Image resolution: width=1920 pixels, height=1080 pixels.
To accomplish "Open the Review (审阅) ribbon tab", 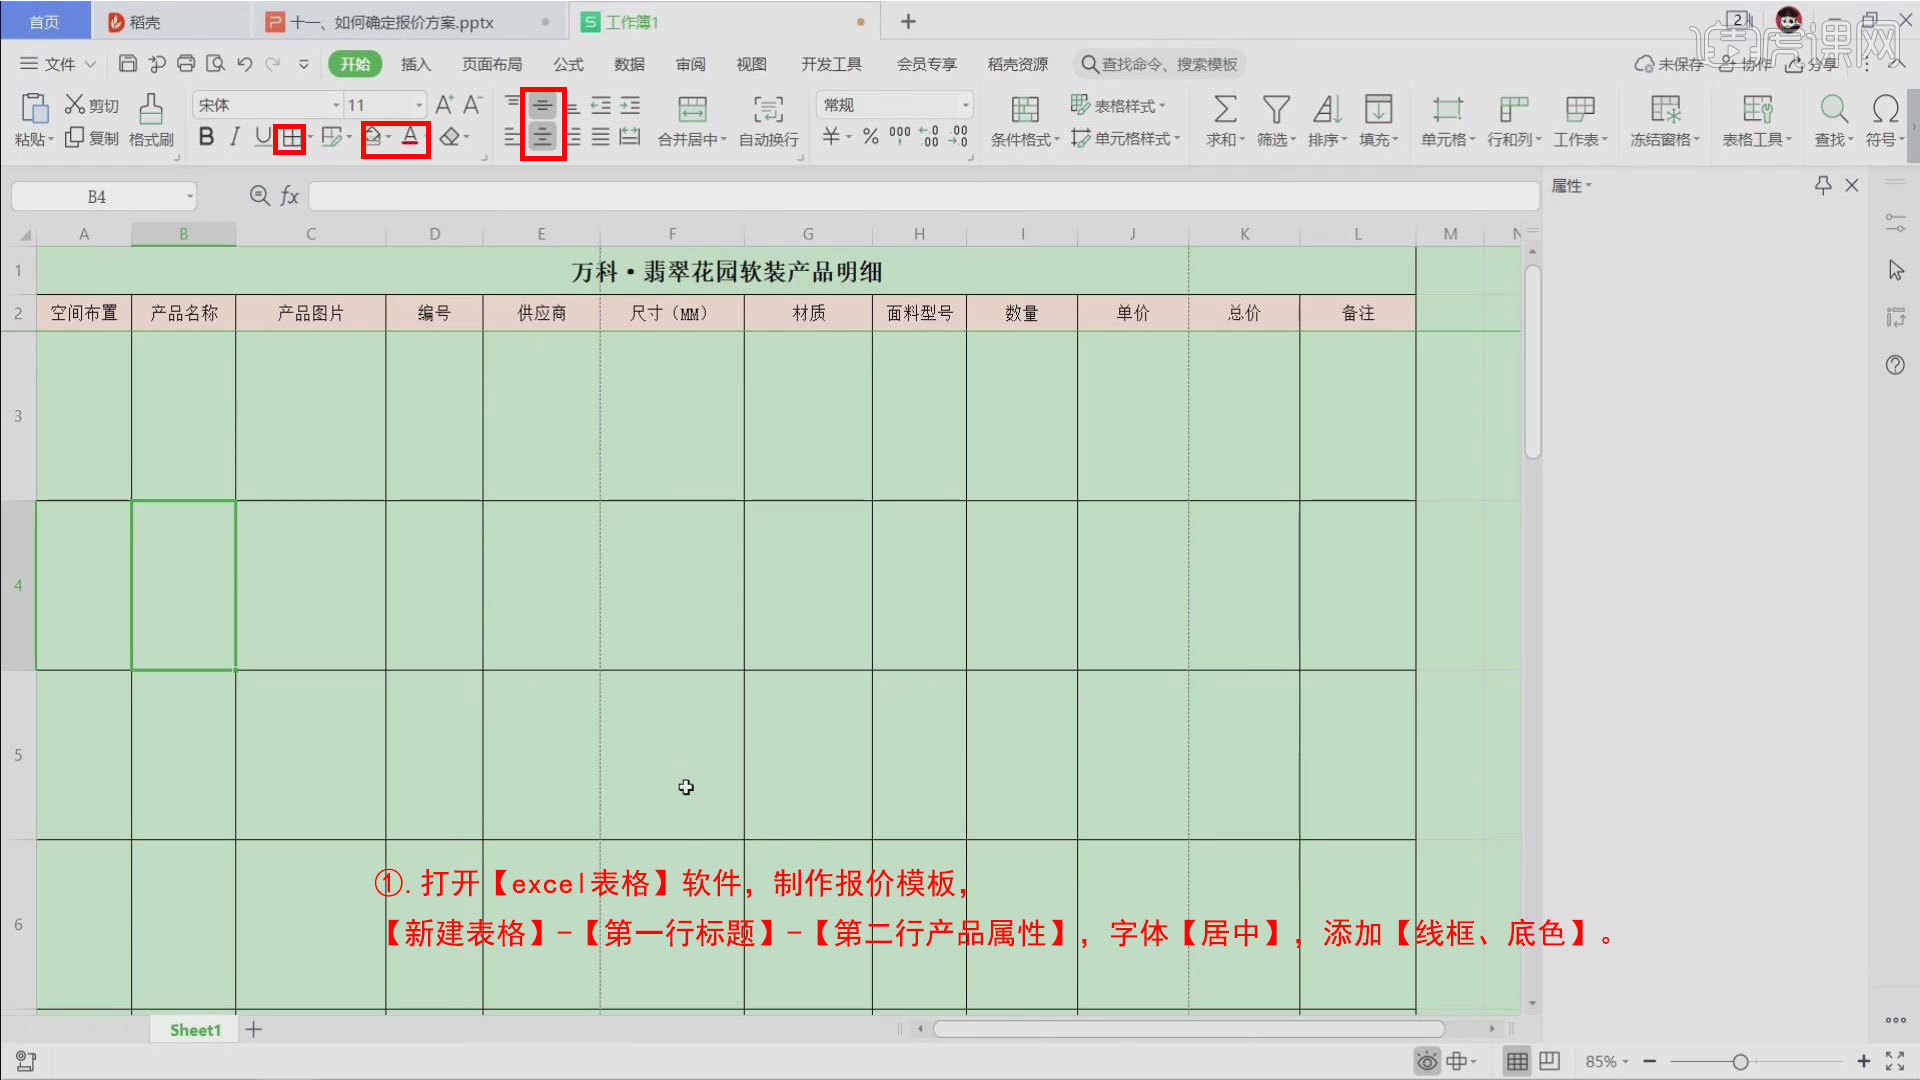I will (x=690, y=64).
